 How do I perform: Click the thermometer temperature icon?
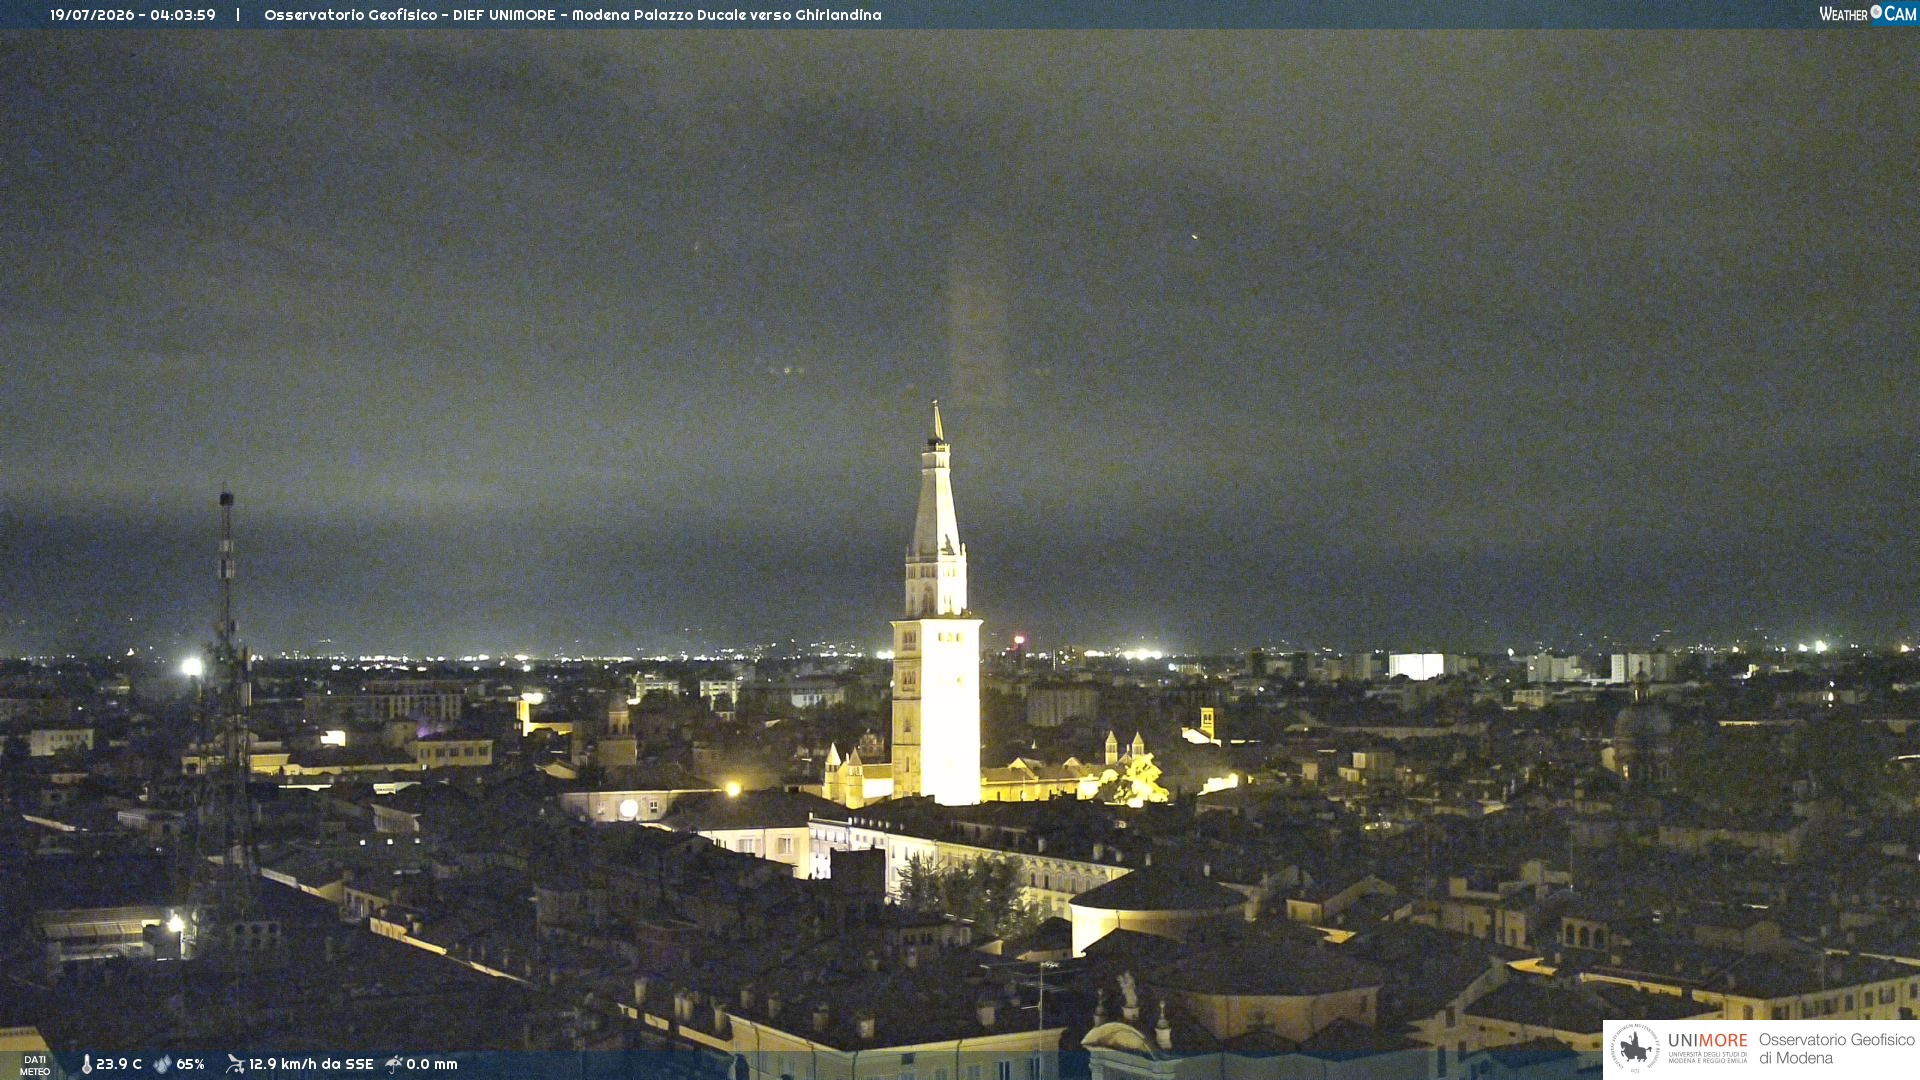pyautogui.click(x=87, y=1064)
